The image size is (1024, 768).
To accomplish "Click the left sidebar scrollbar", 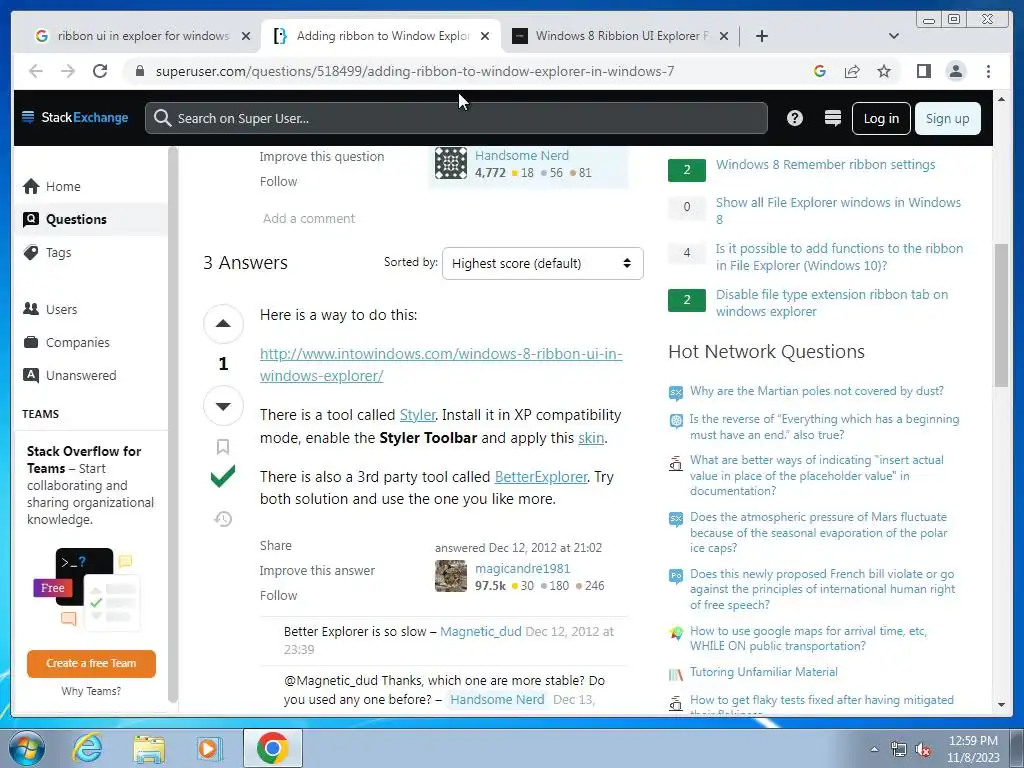I will (172, 424).
